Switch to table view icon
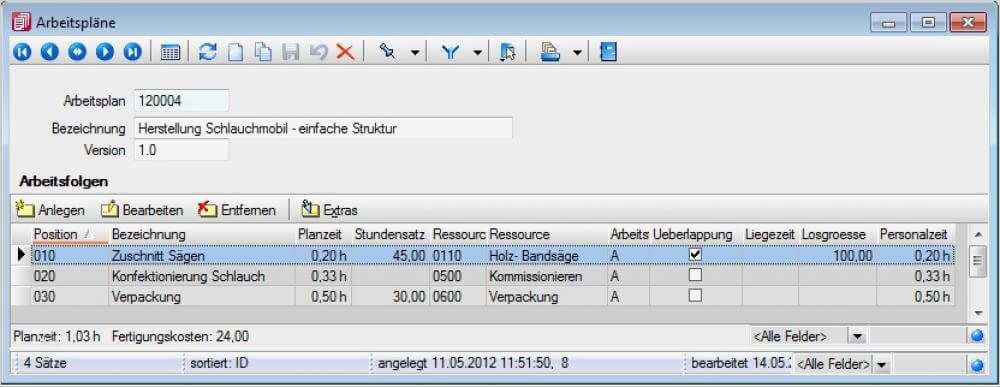1000x387 pixels. point(170,53)
